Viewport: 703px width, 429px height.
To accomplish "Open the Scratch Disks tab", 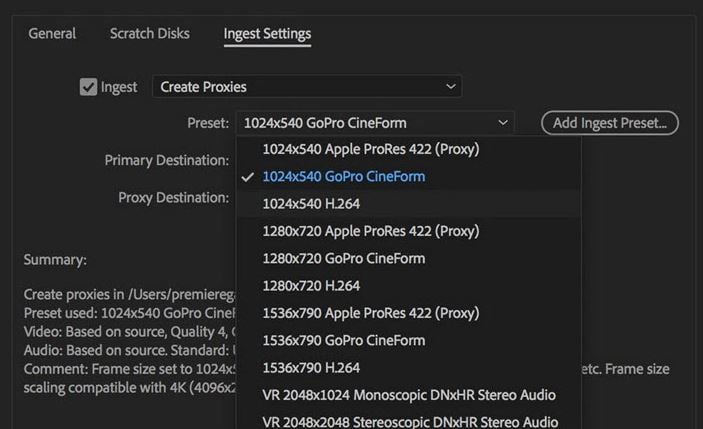I will [150, 34].
